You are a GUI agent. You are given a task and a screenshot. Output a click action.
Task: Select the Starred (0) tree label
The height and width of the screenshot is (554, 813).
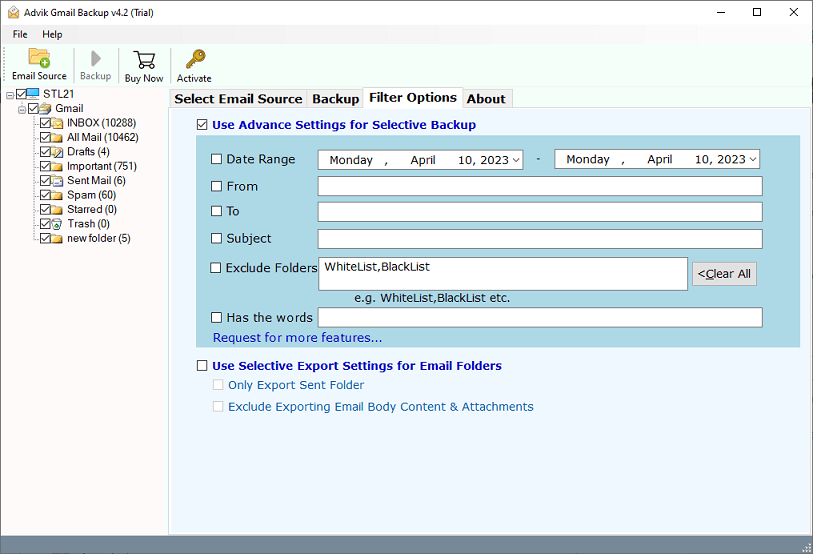92,210
